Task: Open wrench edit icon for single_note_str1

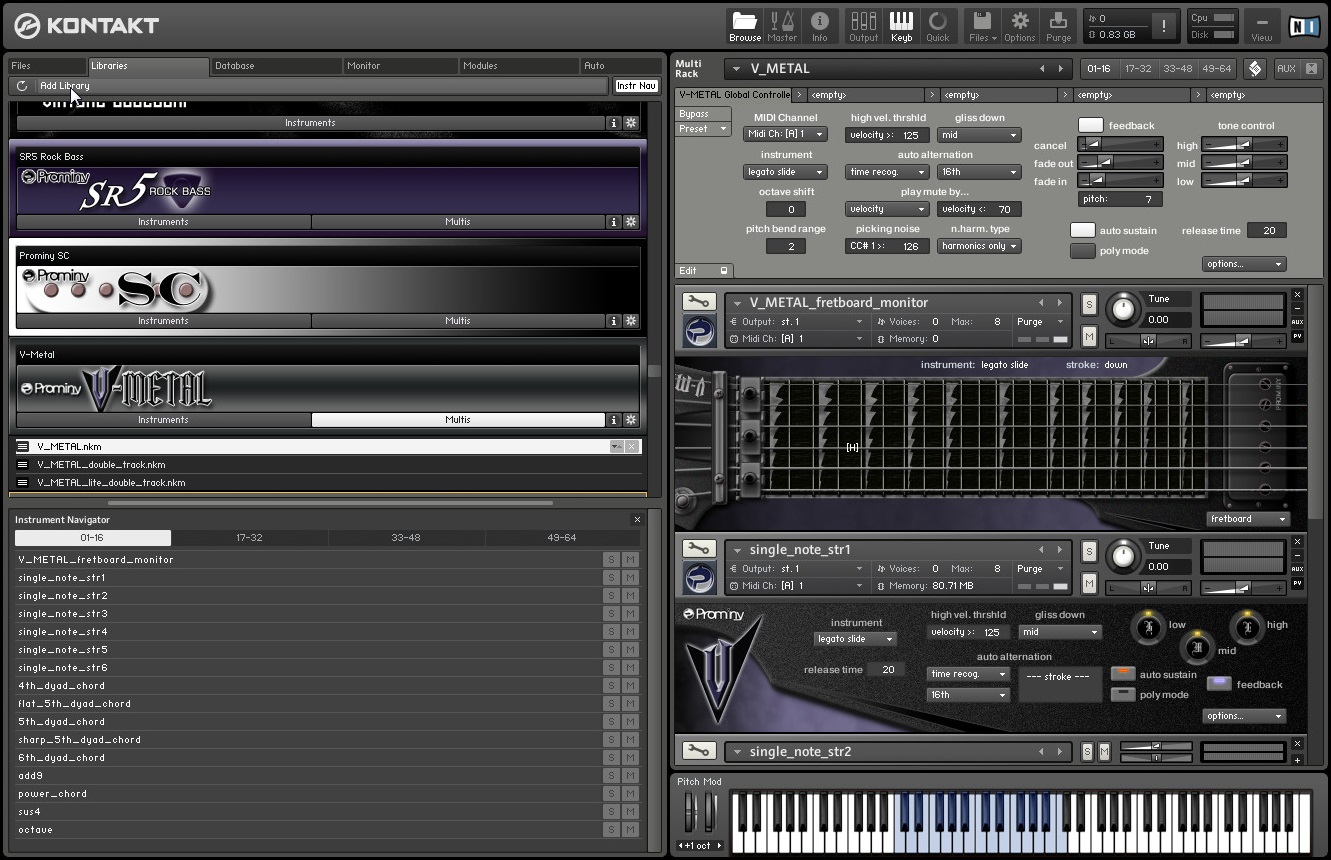Action: (698, 549)
